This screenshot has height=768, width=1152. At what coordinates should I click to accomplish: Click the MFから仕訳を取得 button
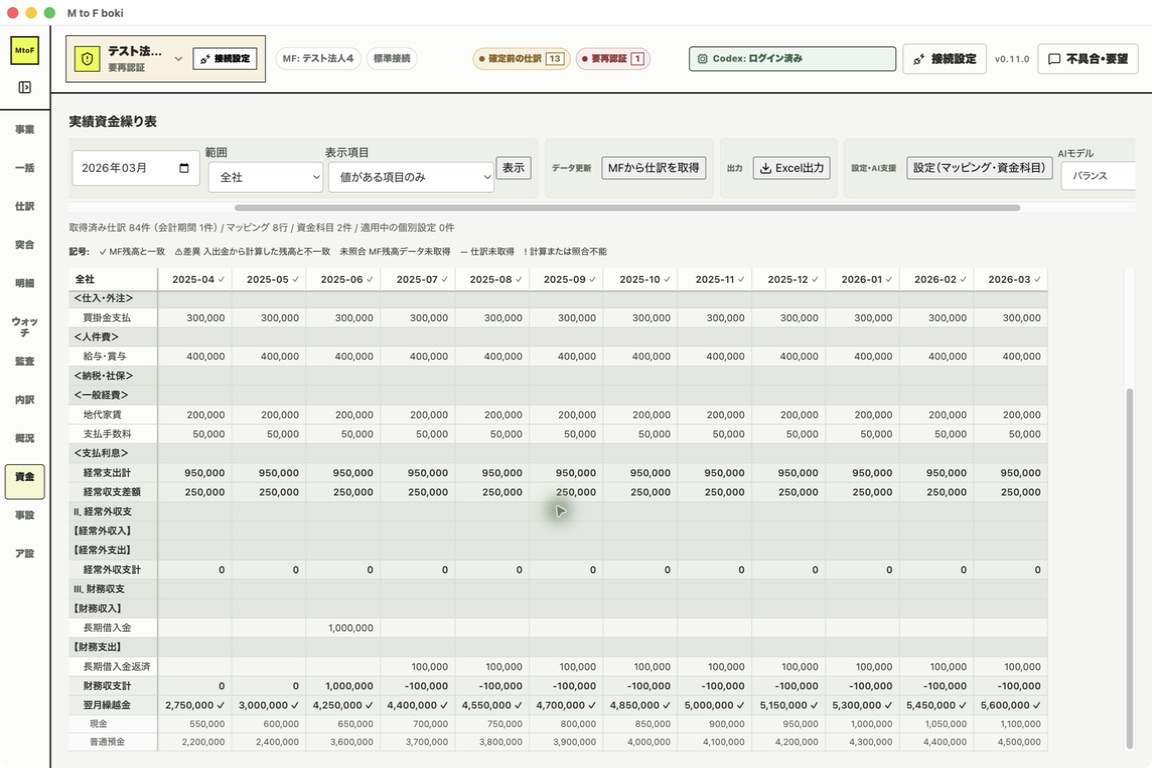[x=653, y=168]
